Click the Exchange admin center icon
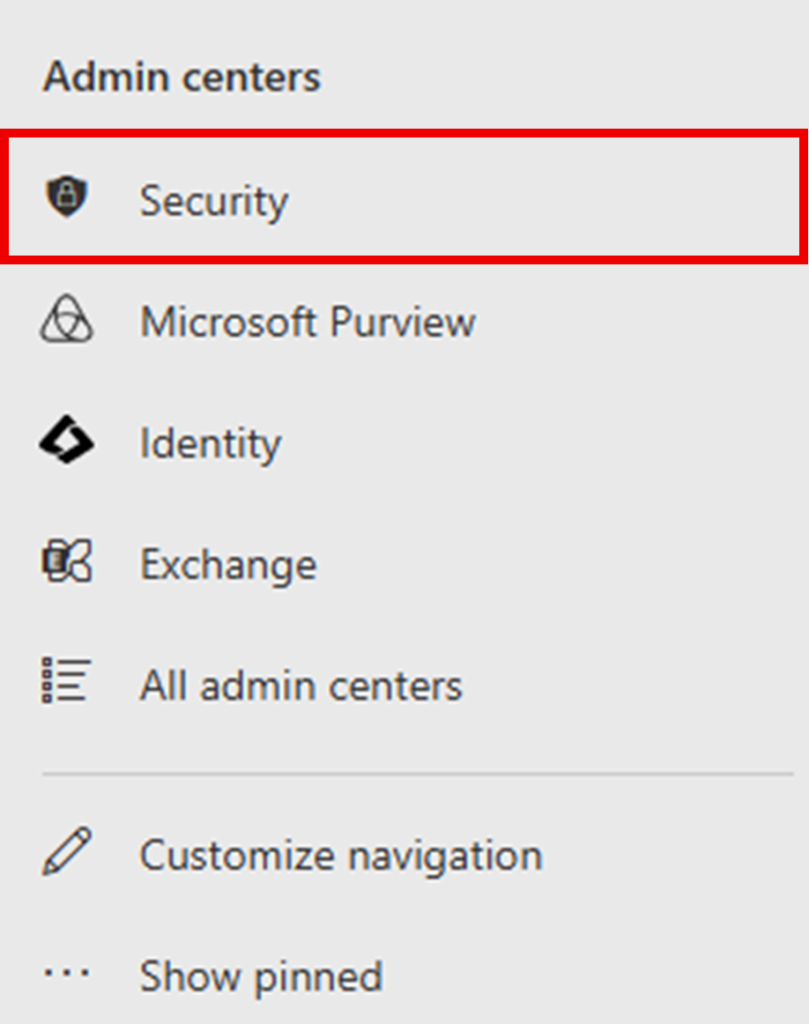 coord(67,561)
